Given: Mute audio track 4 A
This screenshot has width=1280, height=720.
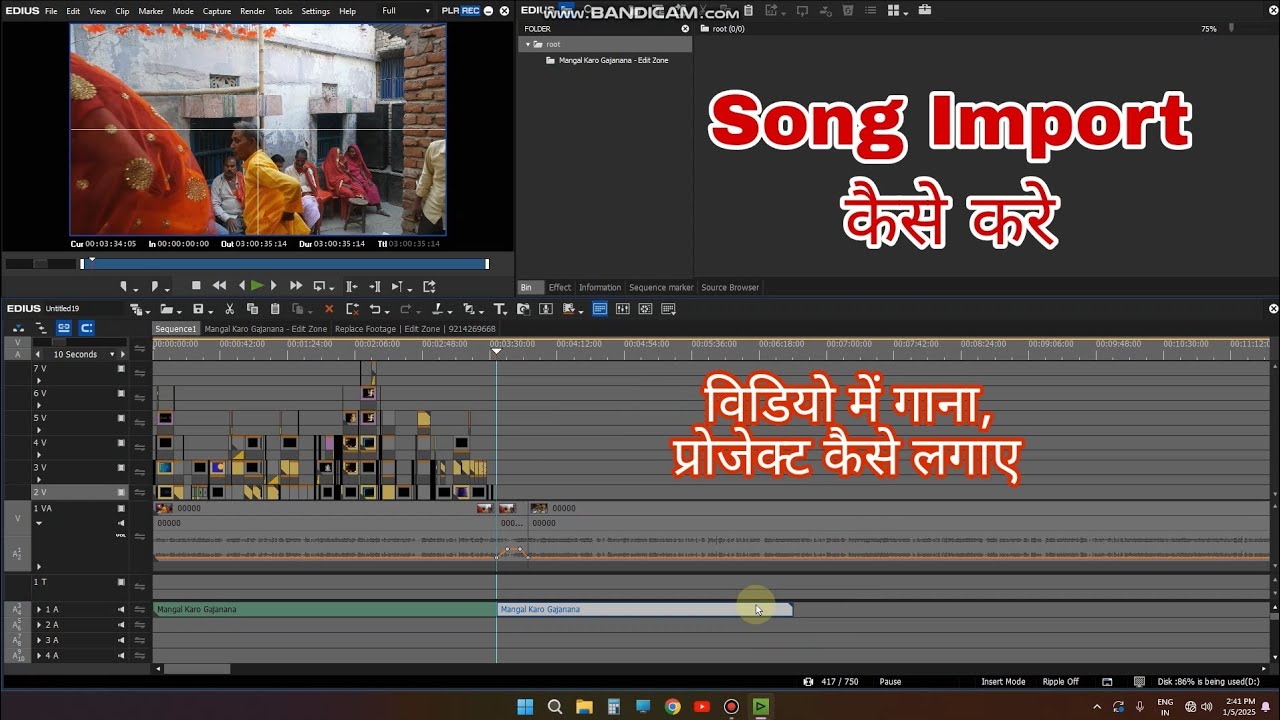Looking at the screenshot, I should pos(122,656).
